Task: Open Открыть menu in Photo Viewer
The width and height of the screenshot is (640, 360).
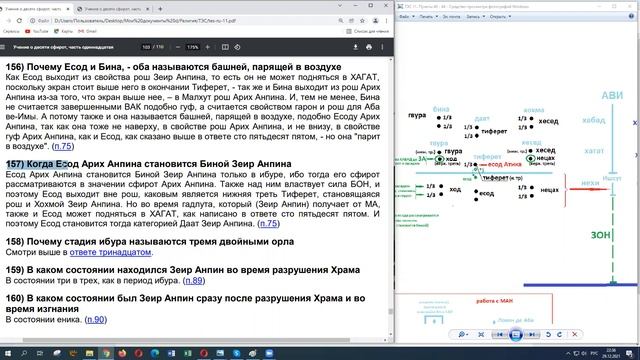Action: (x=500, y=17)
